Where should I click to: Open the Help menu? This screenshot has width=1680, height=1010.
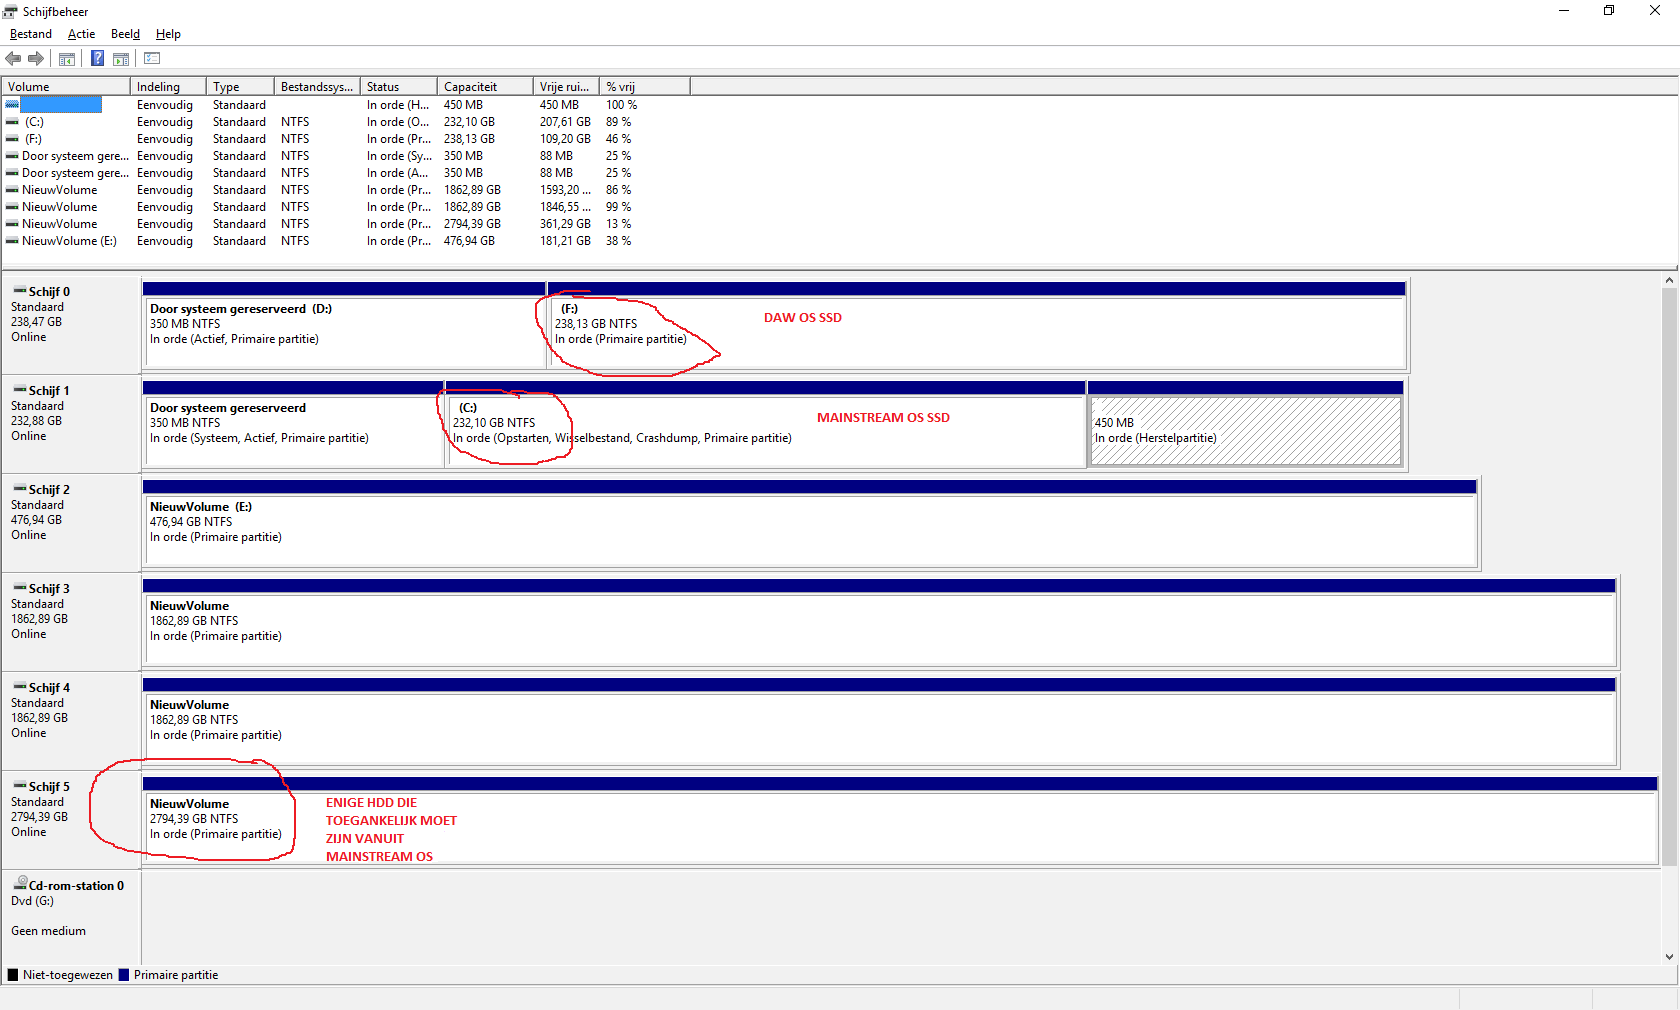(x=168, y=34)
